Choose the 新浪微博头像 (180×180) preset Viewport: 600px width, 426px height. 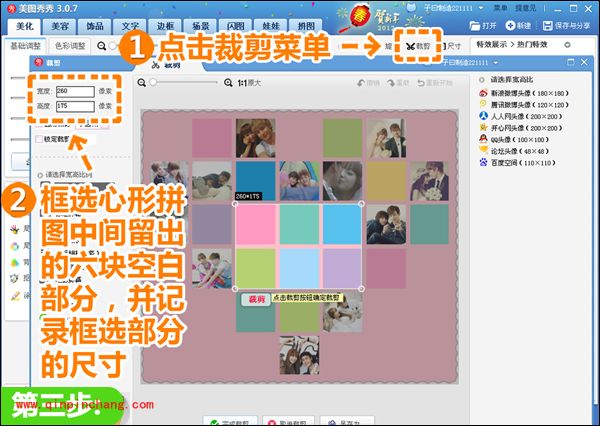tap(523, 93)
